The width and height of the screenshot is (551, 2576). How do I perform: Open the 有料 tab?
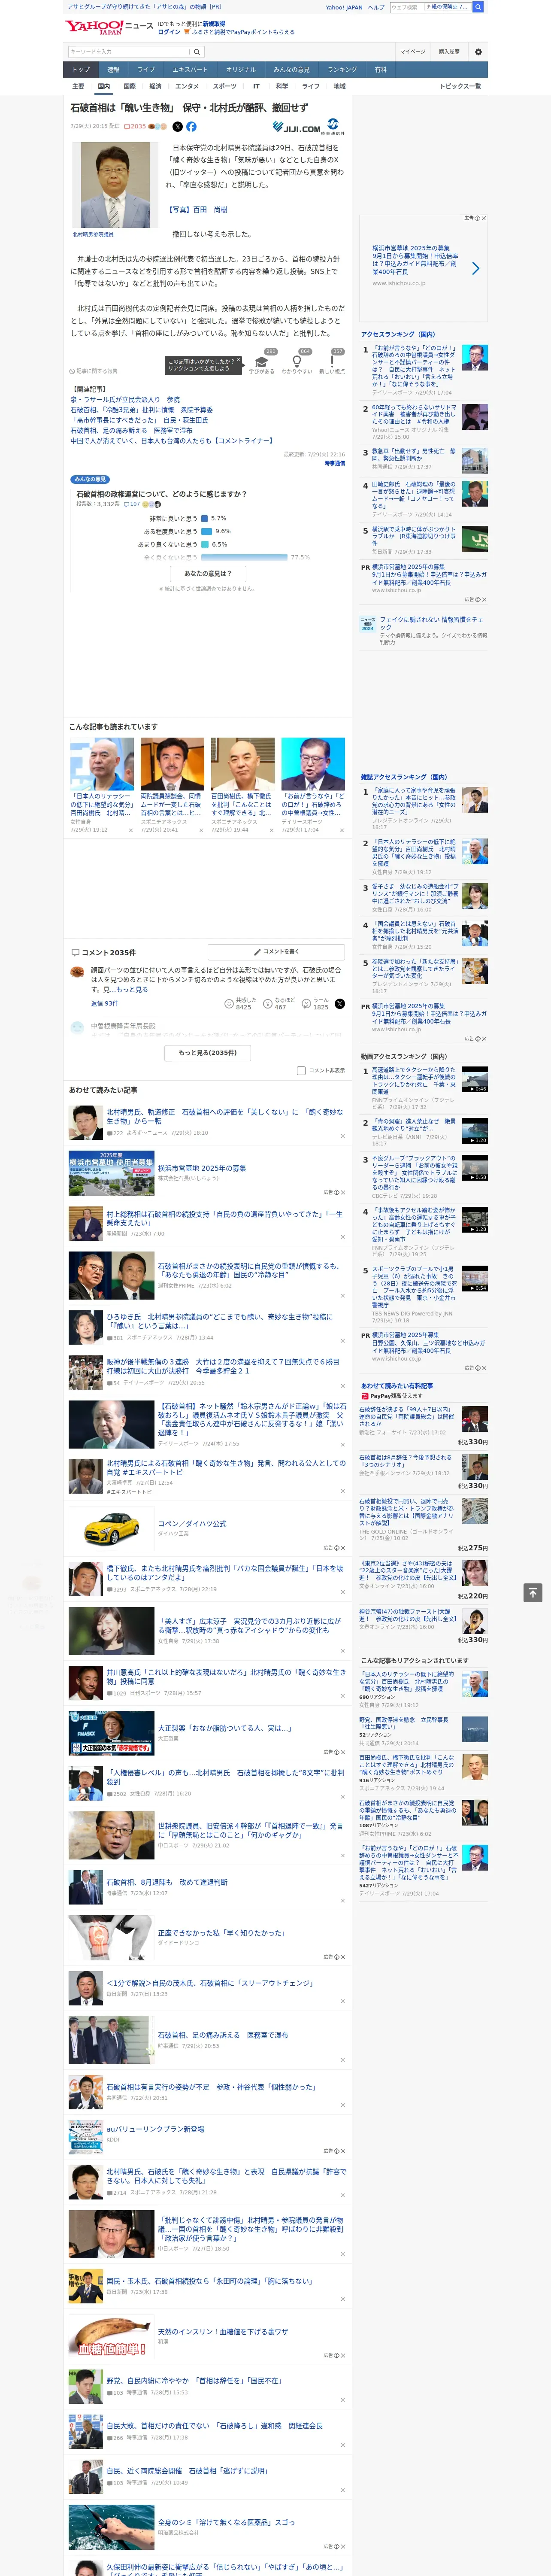click(x=380, y=70)
